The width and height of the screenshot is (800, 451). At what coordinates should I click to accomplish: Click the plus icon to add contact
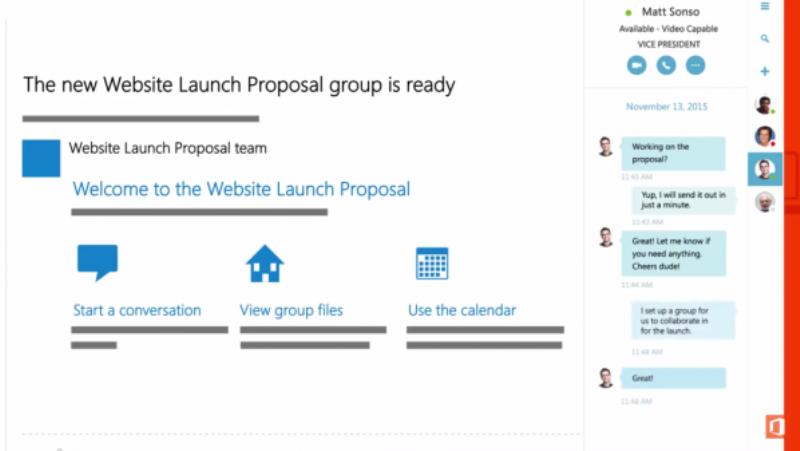point(765,72)
